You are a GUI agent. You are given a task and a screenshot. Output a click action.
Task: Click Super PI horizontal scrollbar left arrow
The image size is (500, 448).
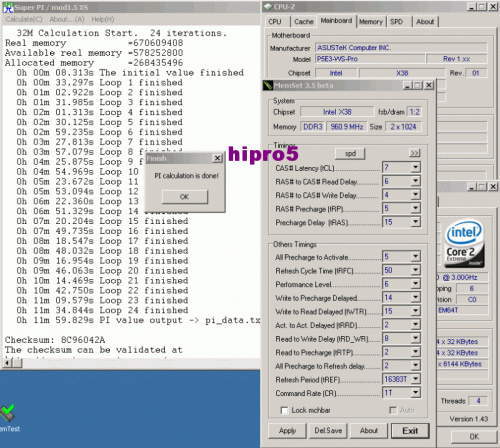(7, 363)
